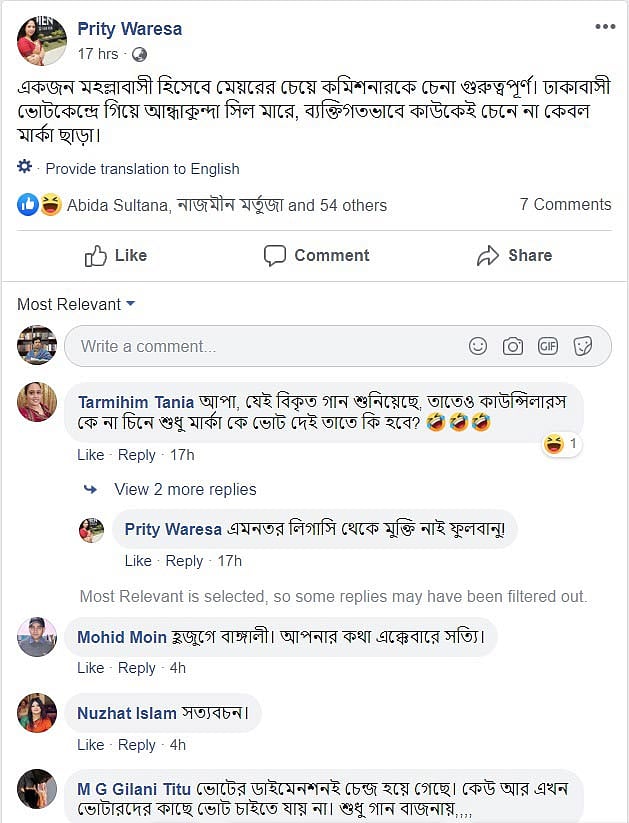Open the post options three-dot menu

604,27
